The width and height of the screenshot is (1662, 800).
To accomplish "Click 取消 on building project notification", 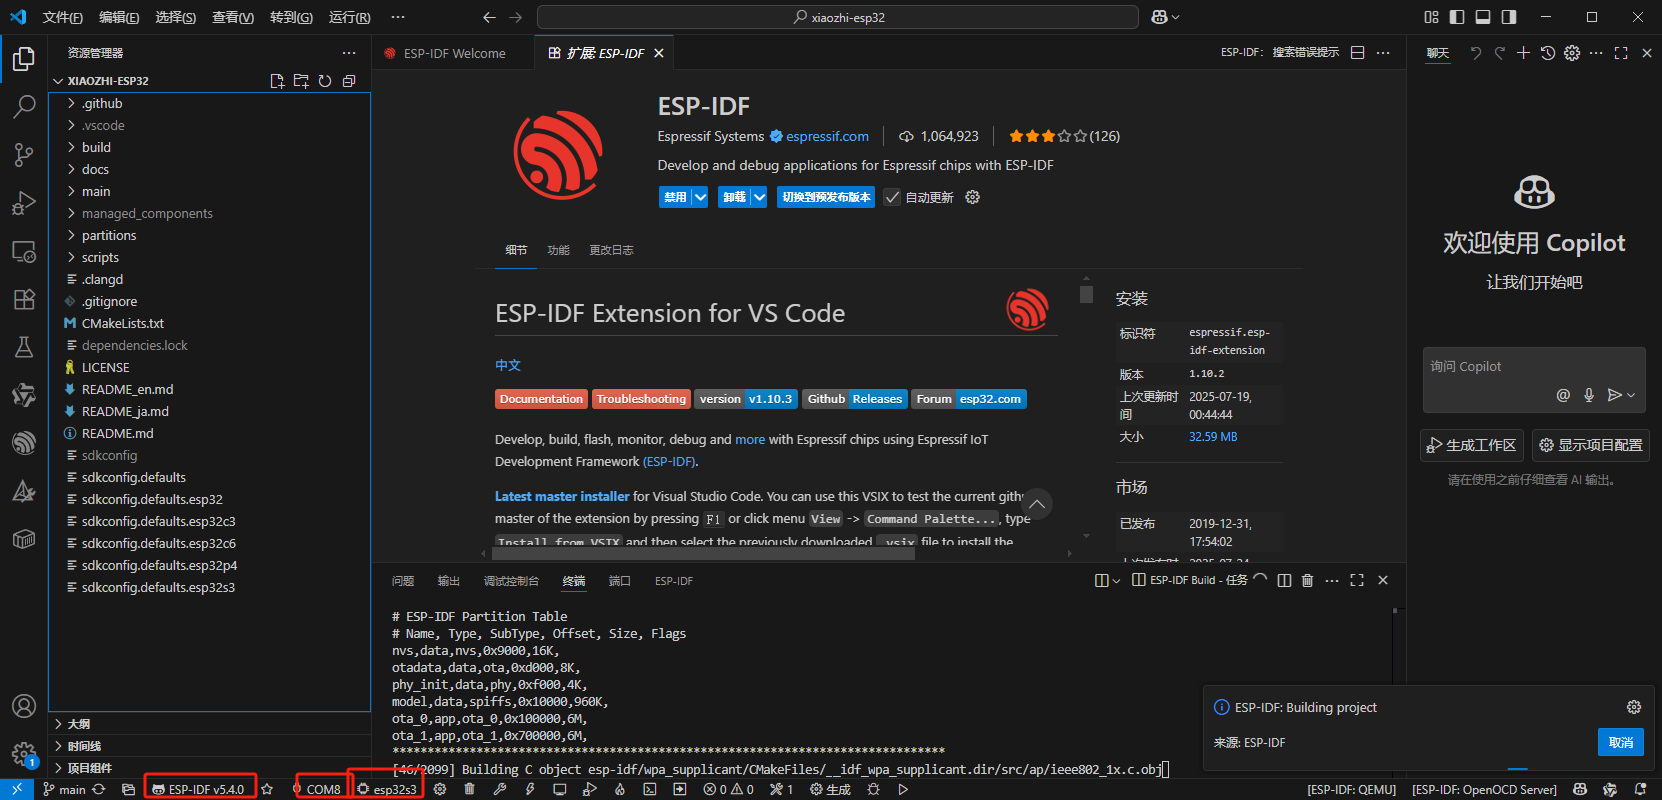I will (1621, 742).
